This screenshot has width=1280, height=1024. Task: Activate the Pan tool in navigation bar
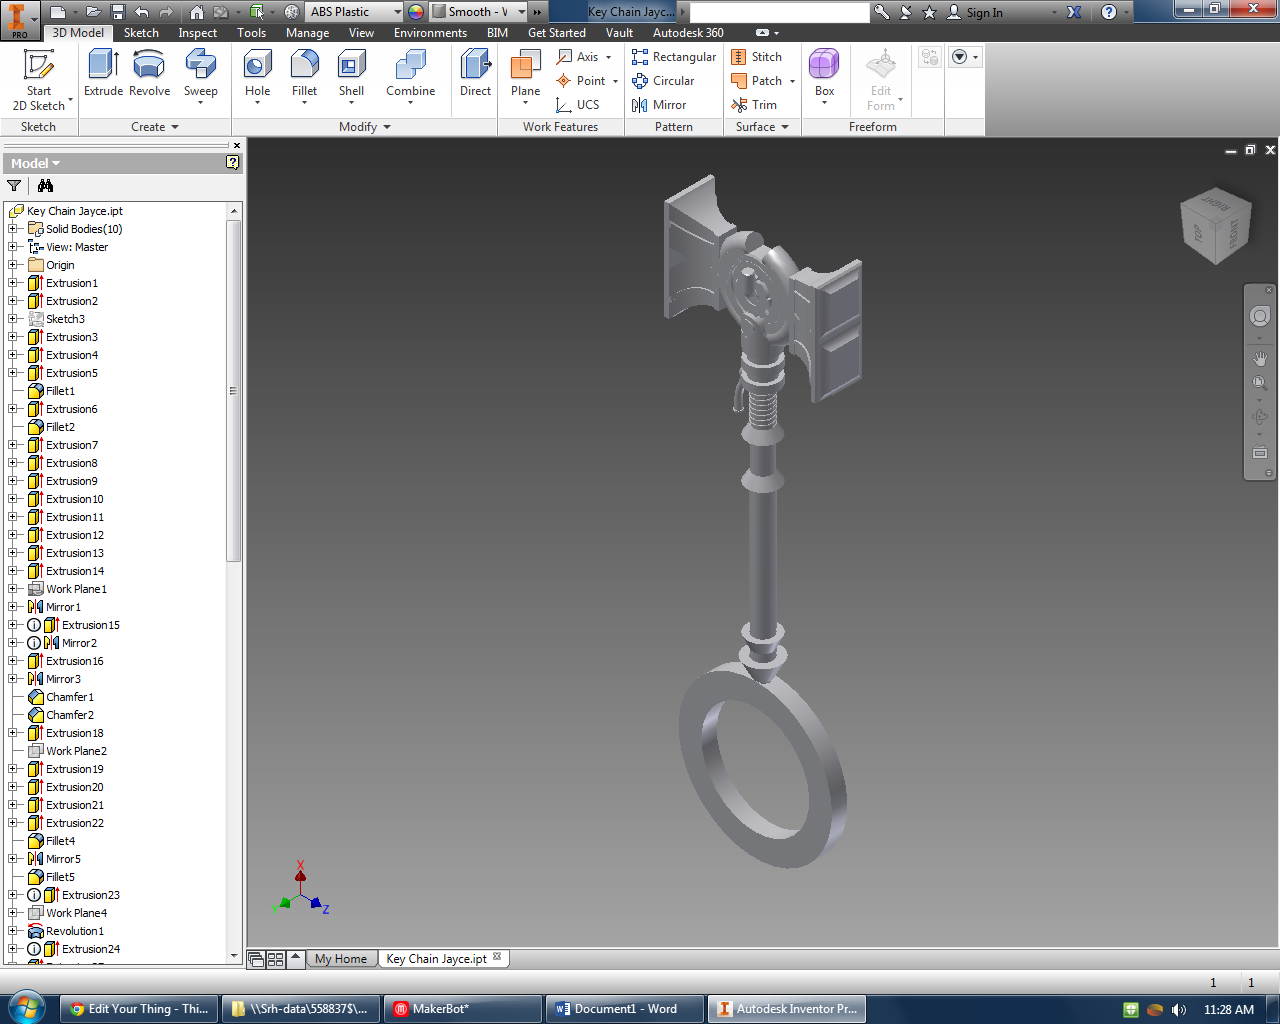[x=1260, y=358]
